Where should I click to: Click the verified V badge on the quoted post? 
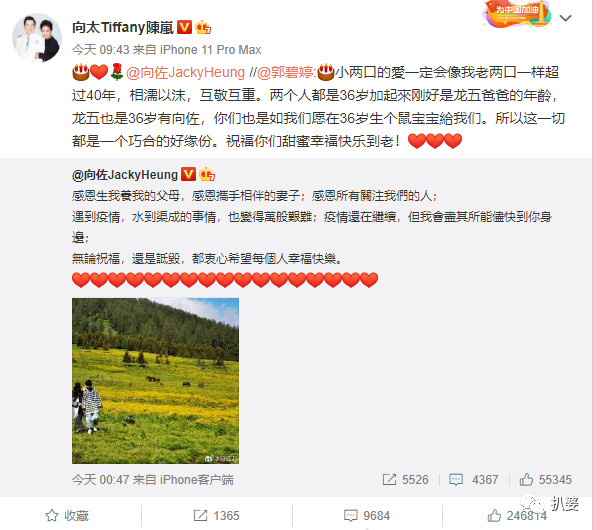(x=188, y=174)
